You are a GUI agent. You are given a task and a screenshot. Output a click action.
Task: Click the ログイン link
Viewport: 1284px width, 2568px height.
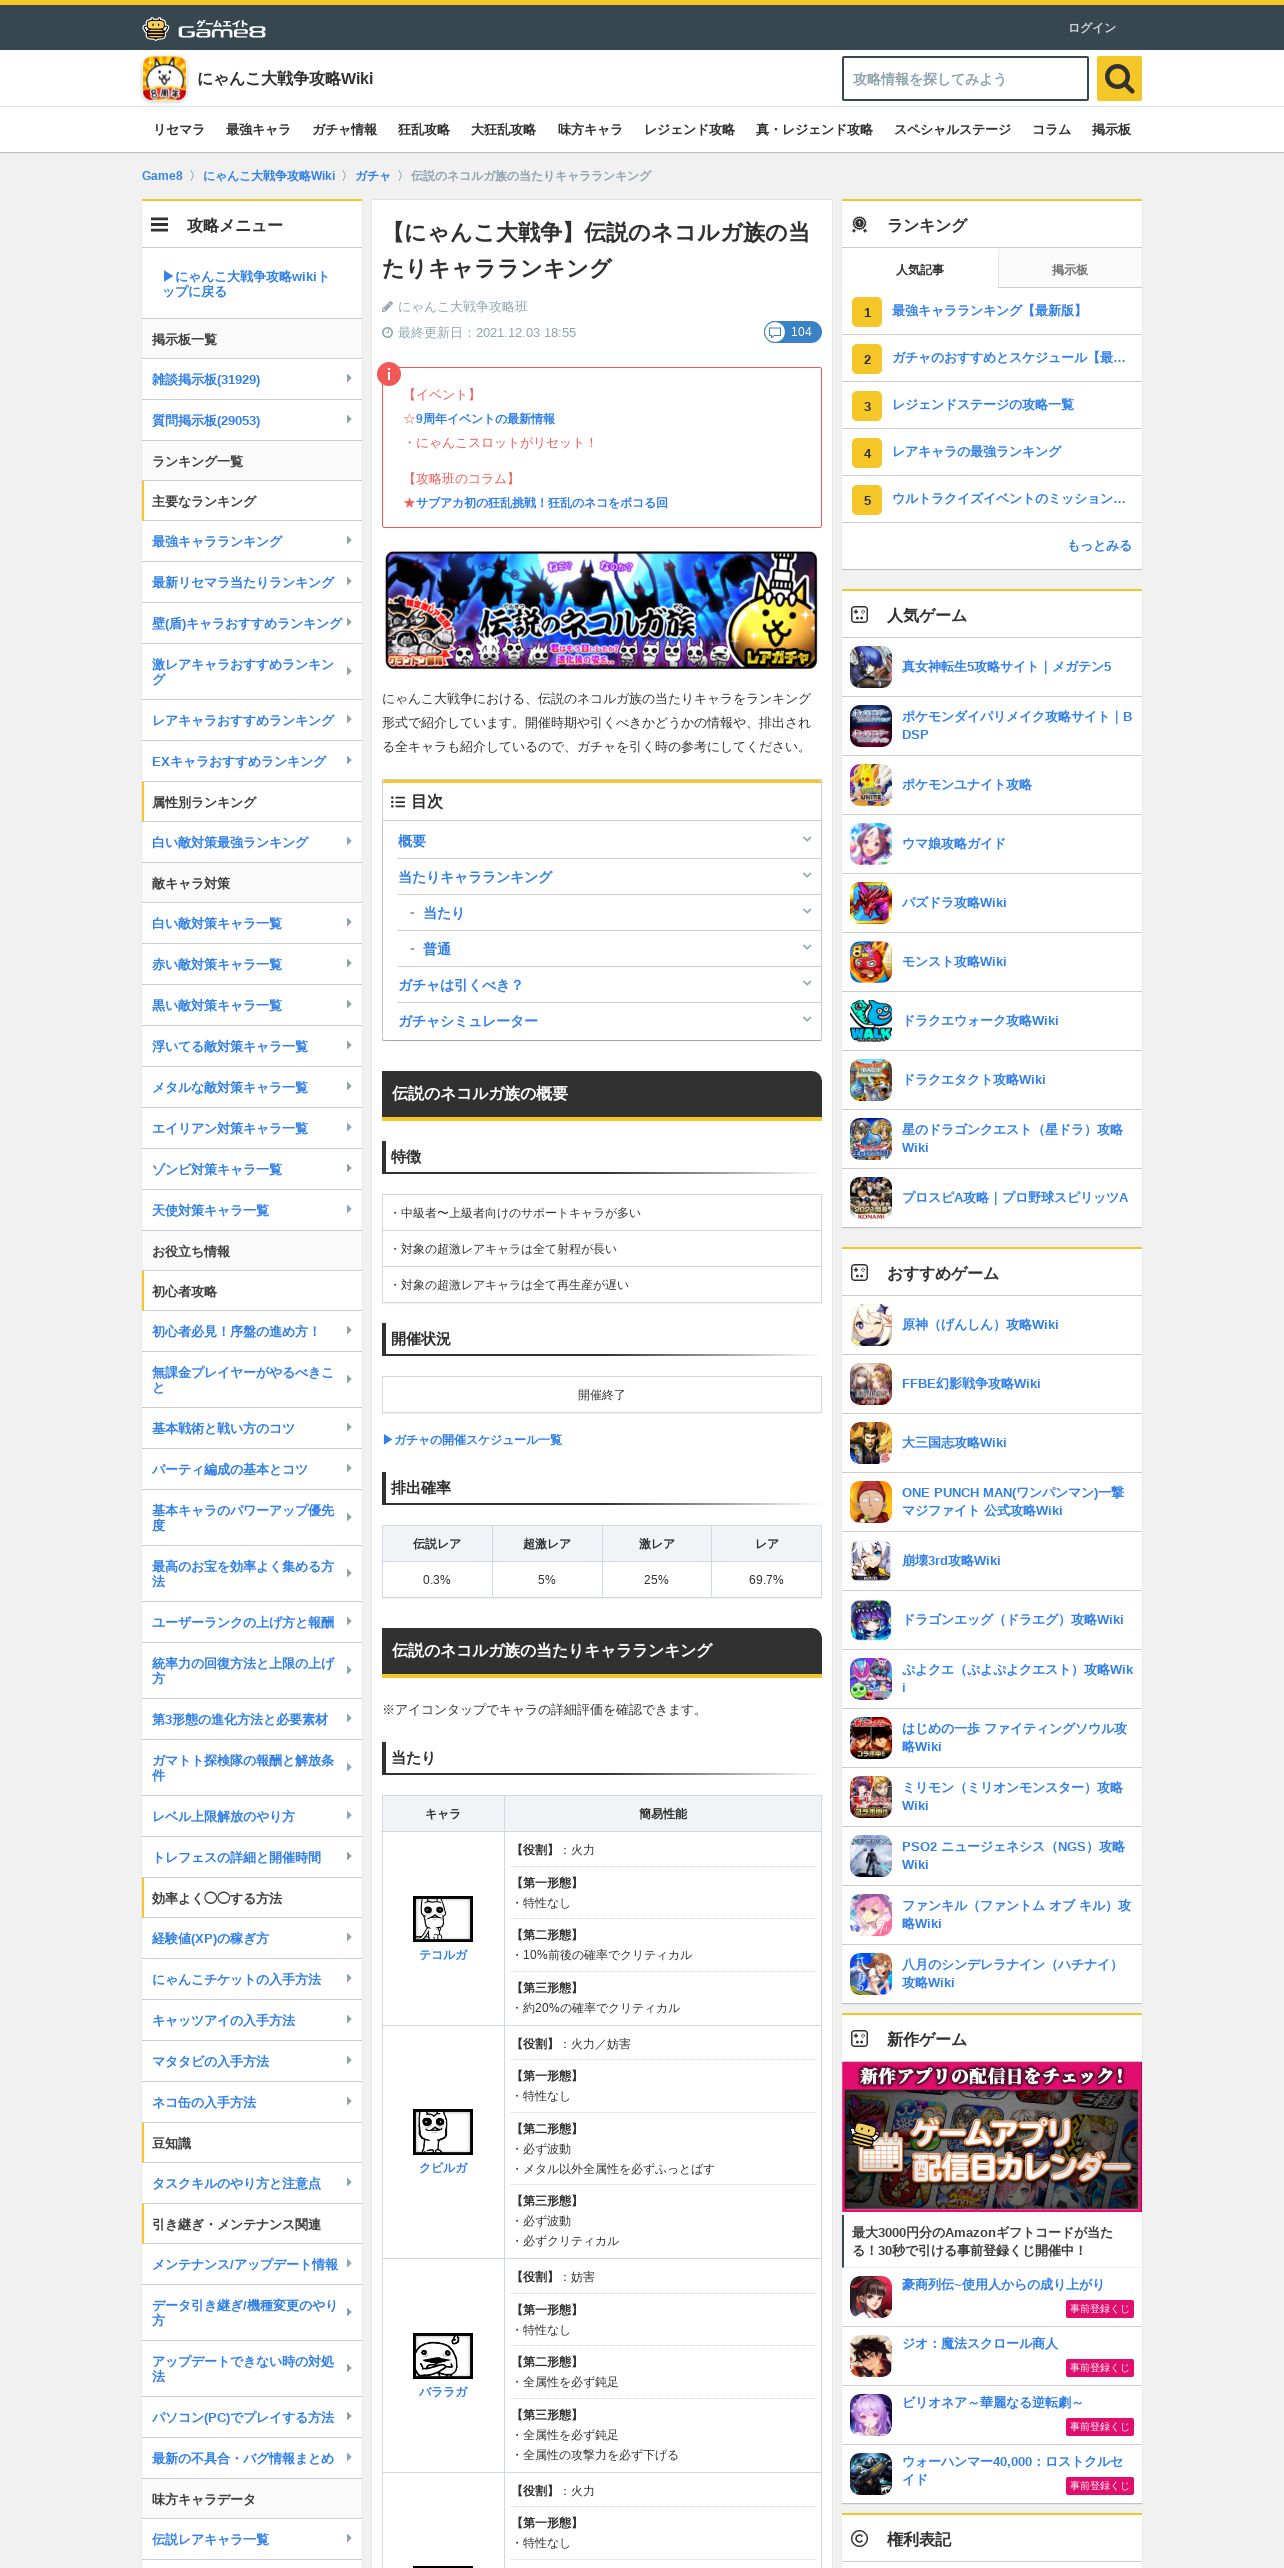tap(1092, 28)
